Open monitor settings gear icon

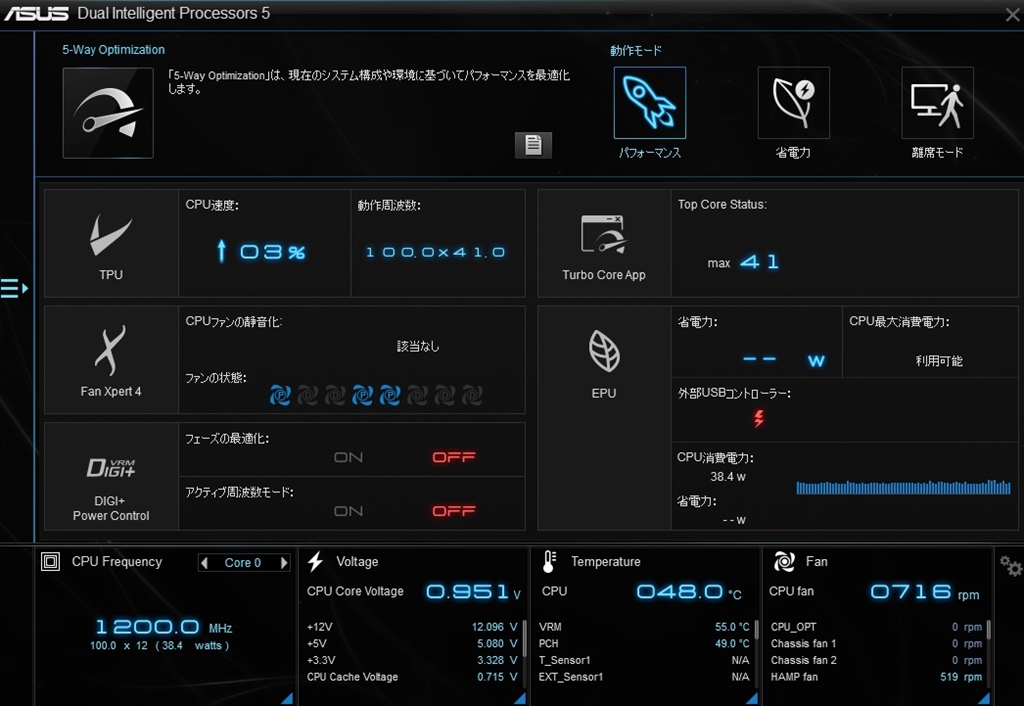(x=1010, y=566)
